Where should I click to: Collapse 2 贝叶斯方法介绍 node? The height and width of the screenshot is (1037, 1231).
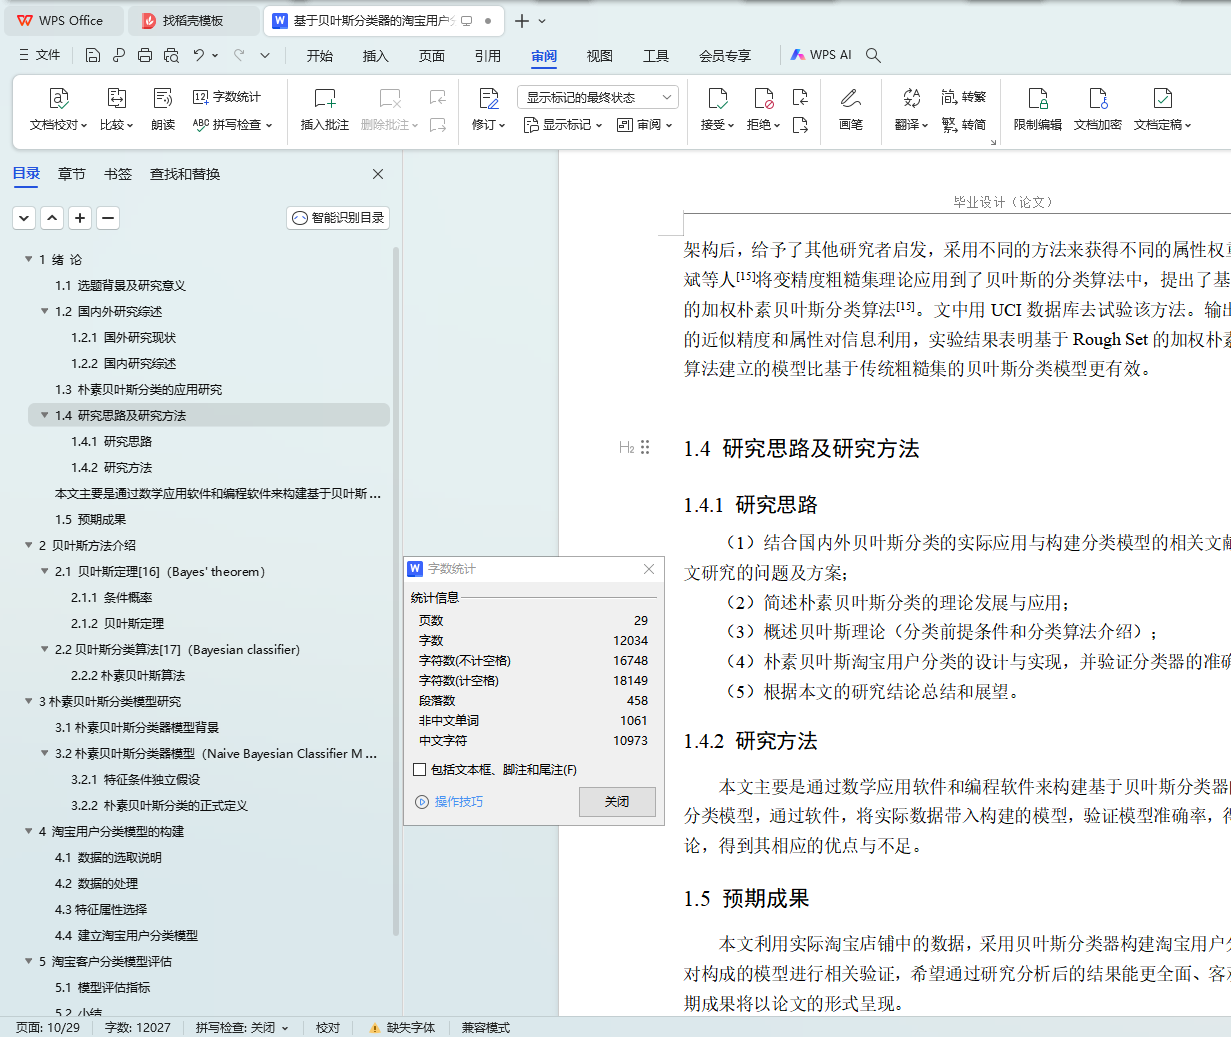coord(28,545)
